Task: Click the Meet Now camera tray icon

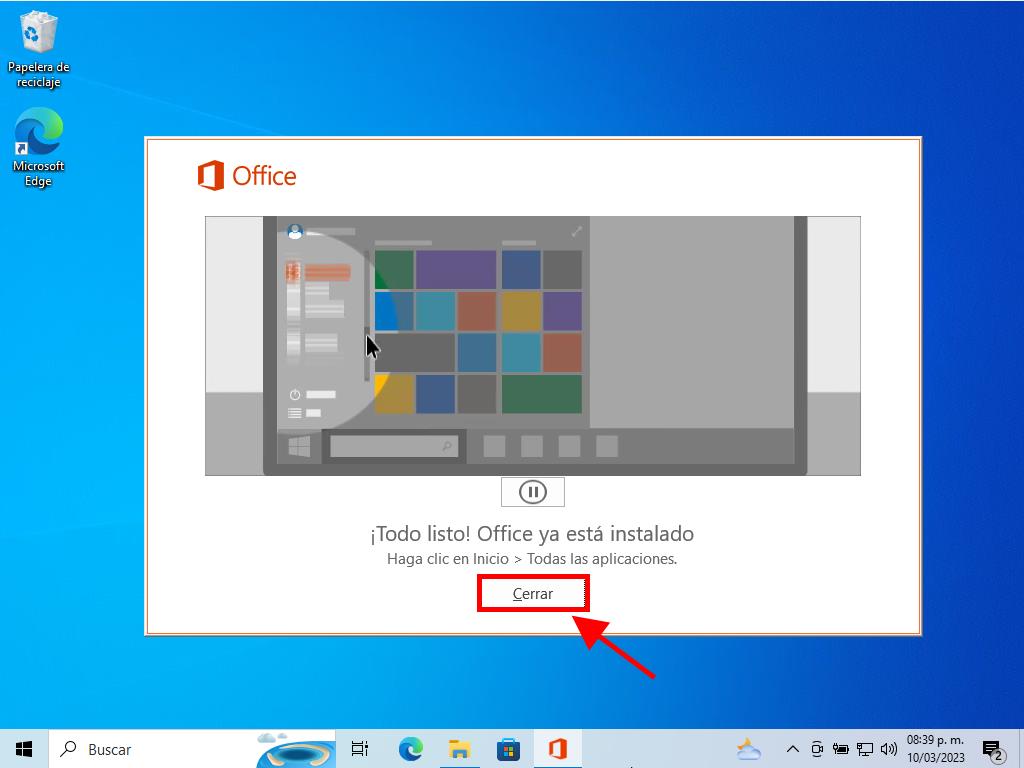Action: [817, 748]
